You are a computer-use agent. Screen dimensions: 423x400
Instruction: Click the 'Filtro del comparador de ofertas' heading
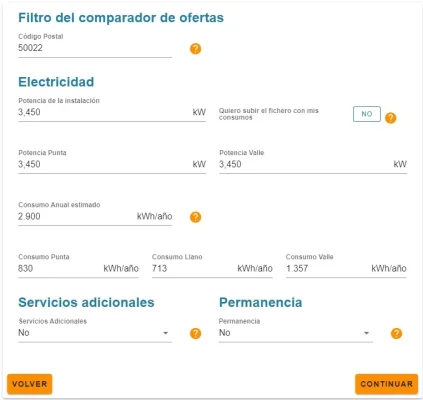121,18
